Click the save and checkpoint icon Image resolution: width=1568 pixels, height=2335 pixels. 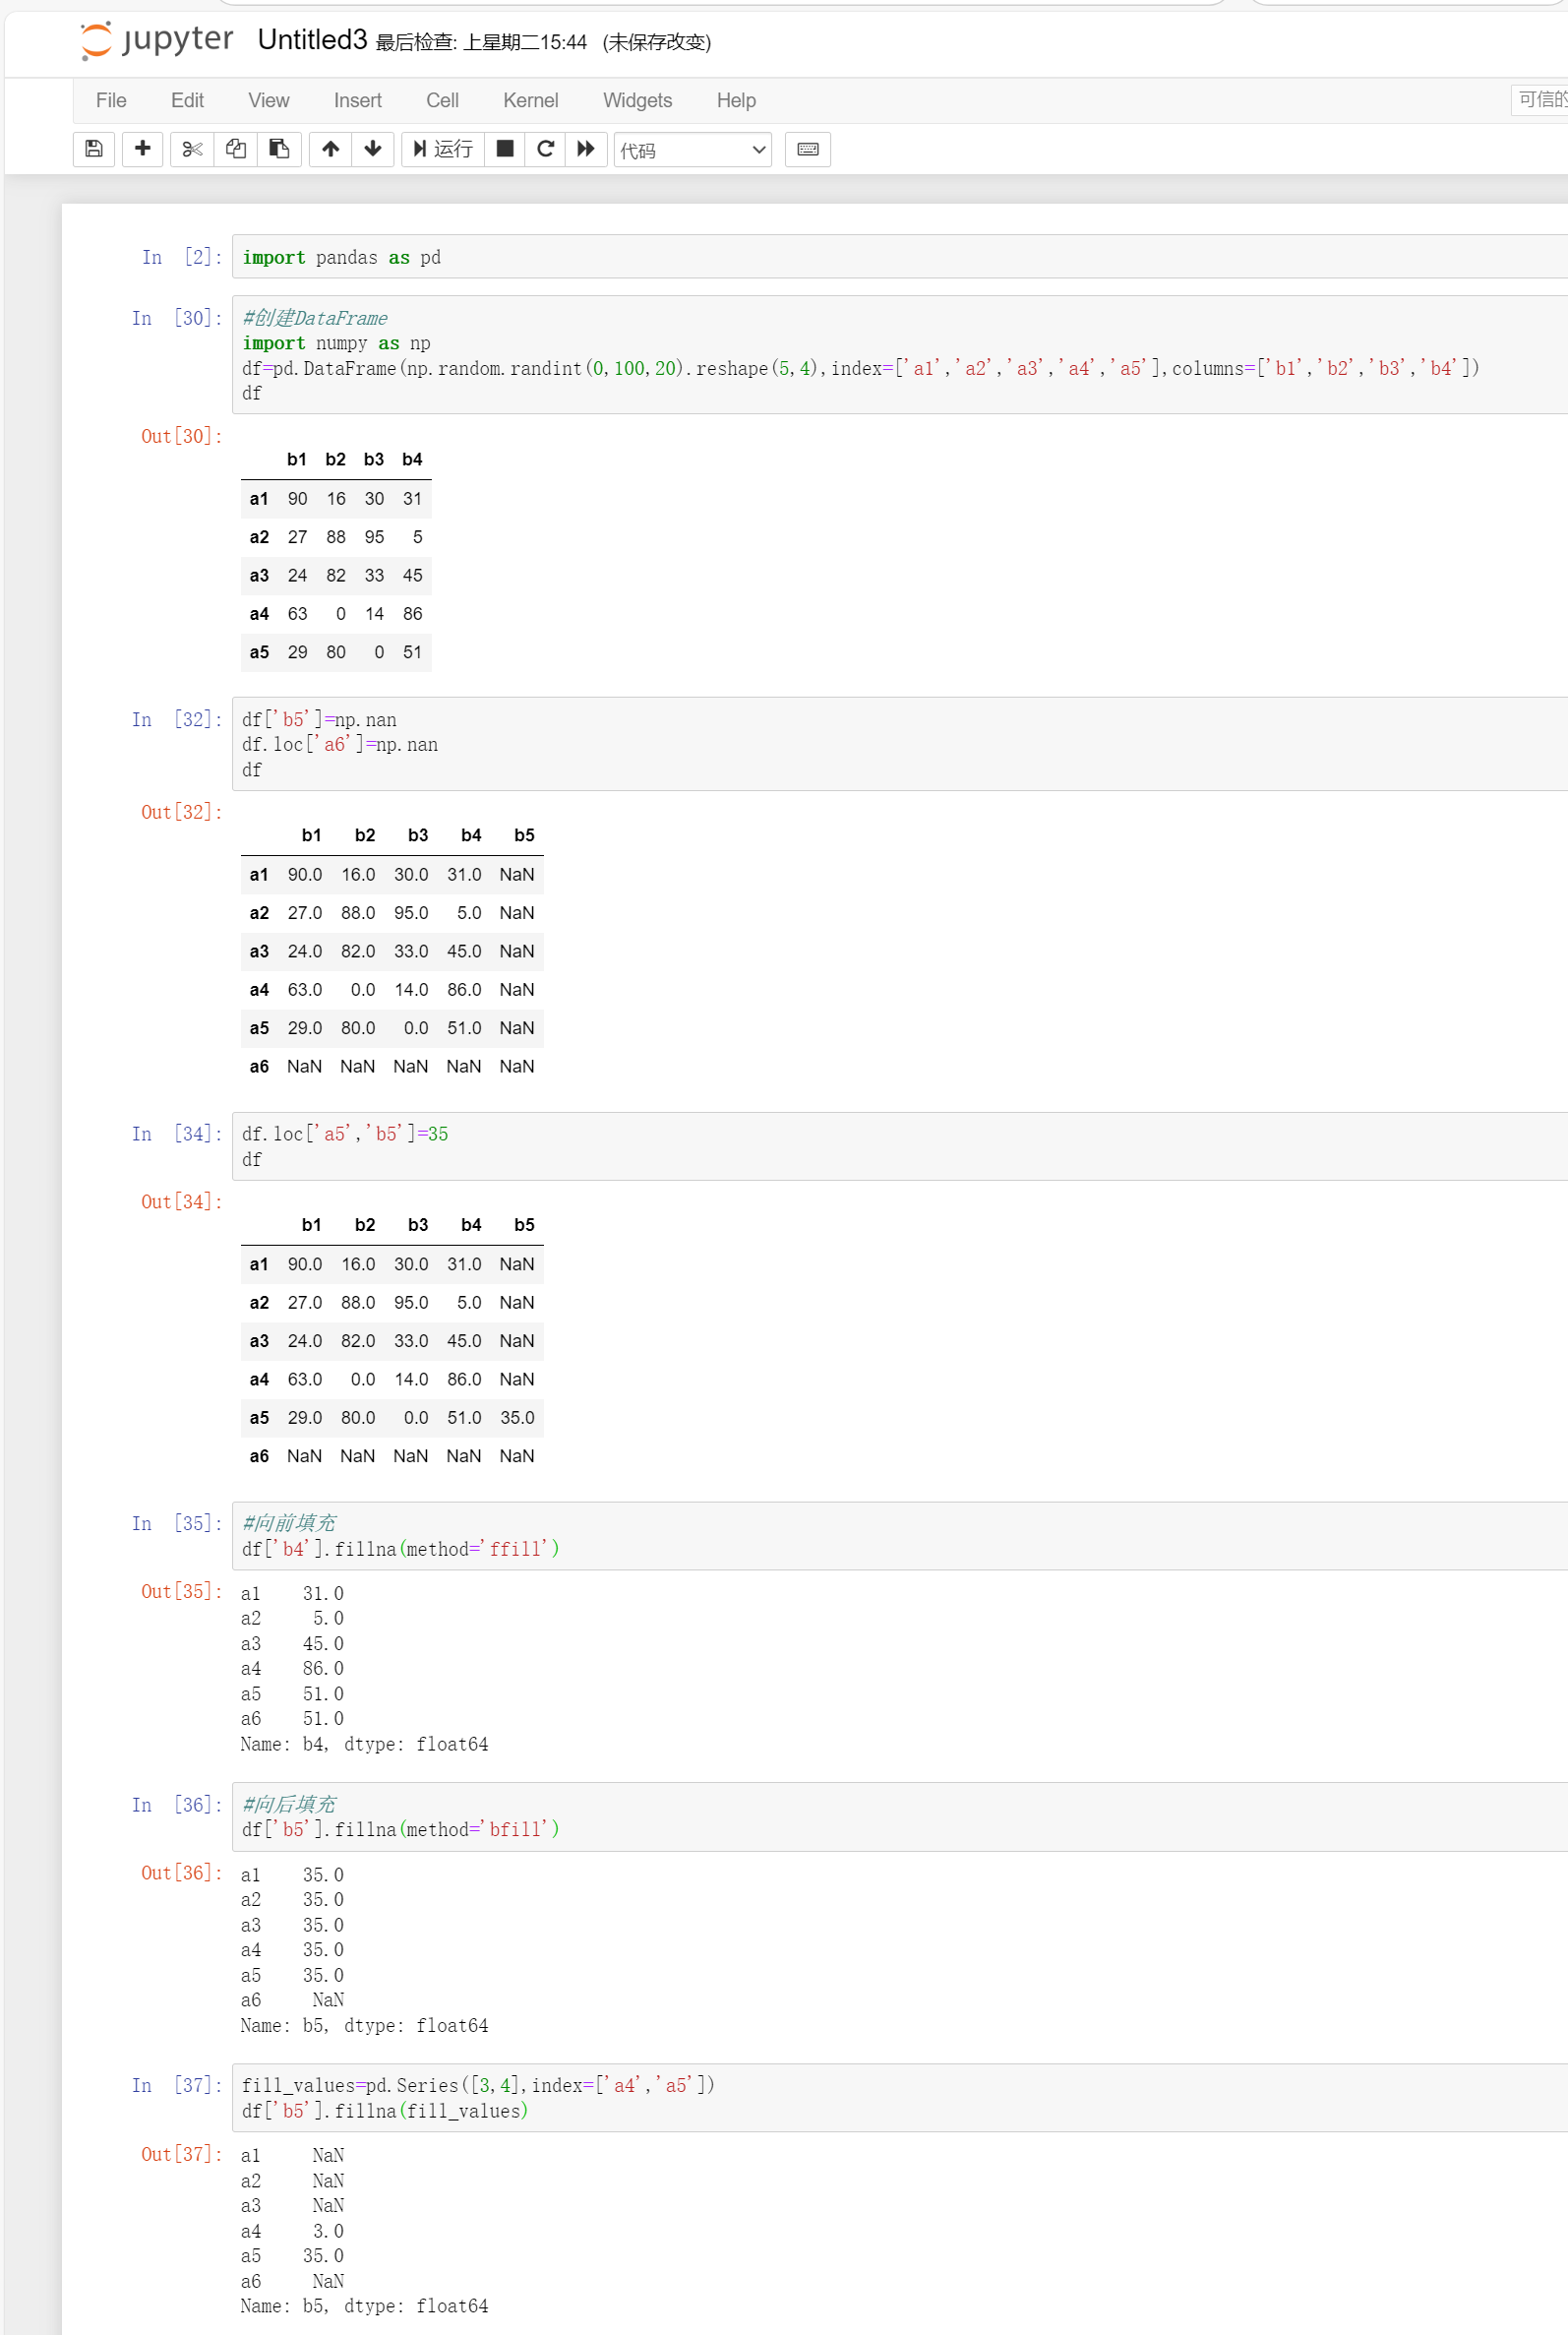click(x=94, y=149)
